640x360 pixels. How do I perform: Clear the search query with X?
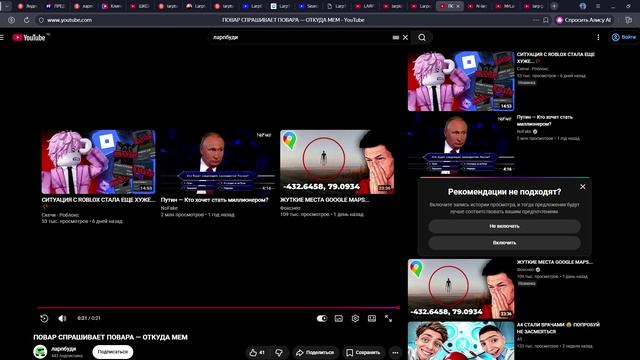point(405,38)
